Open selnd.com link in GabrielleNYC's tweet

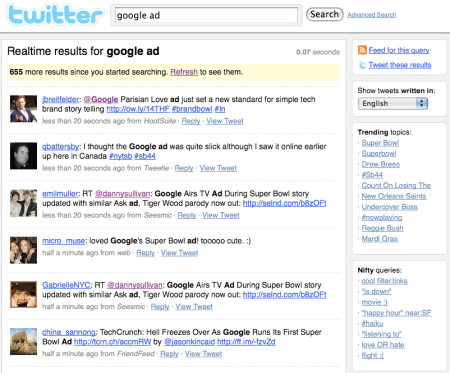click(285, 295)
